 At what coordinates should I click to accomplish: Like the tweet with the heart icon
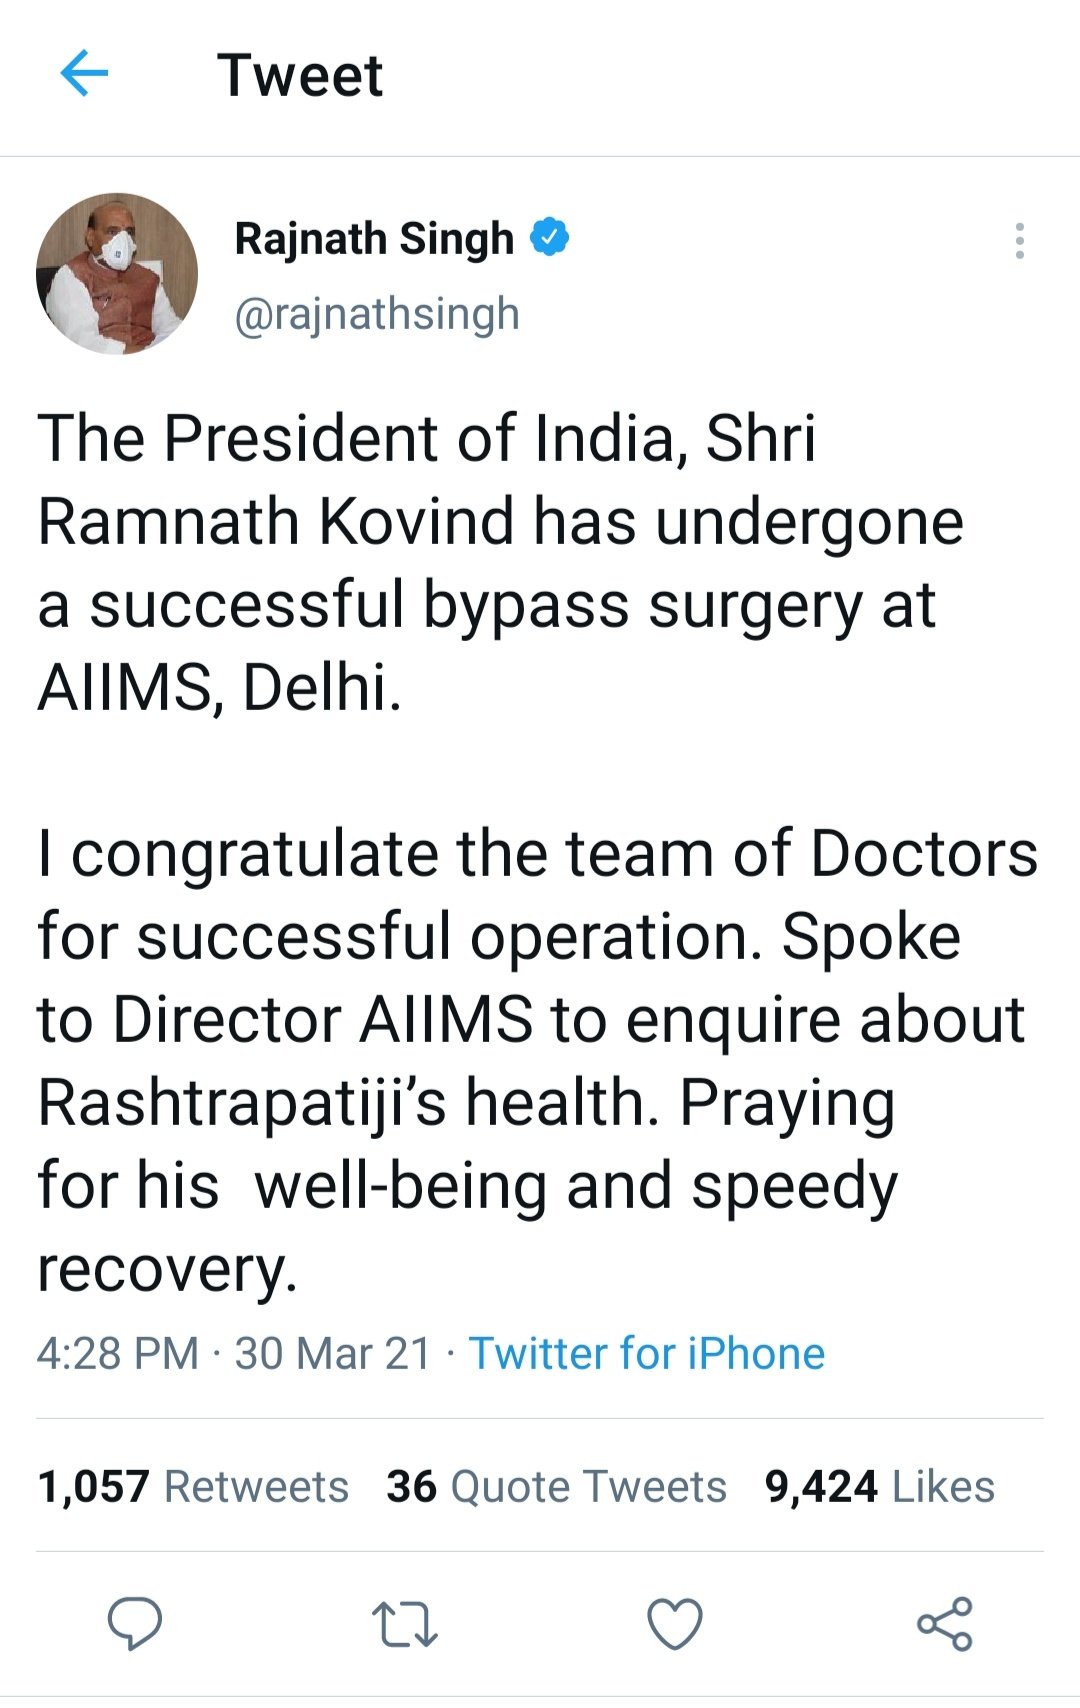tap(675, 1623)
